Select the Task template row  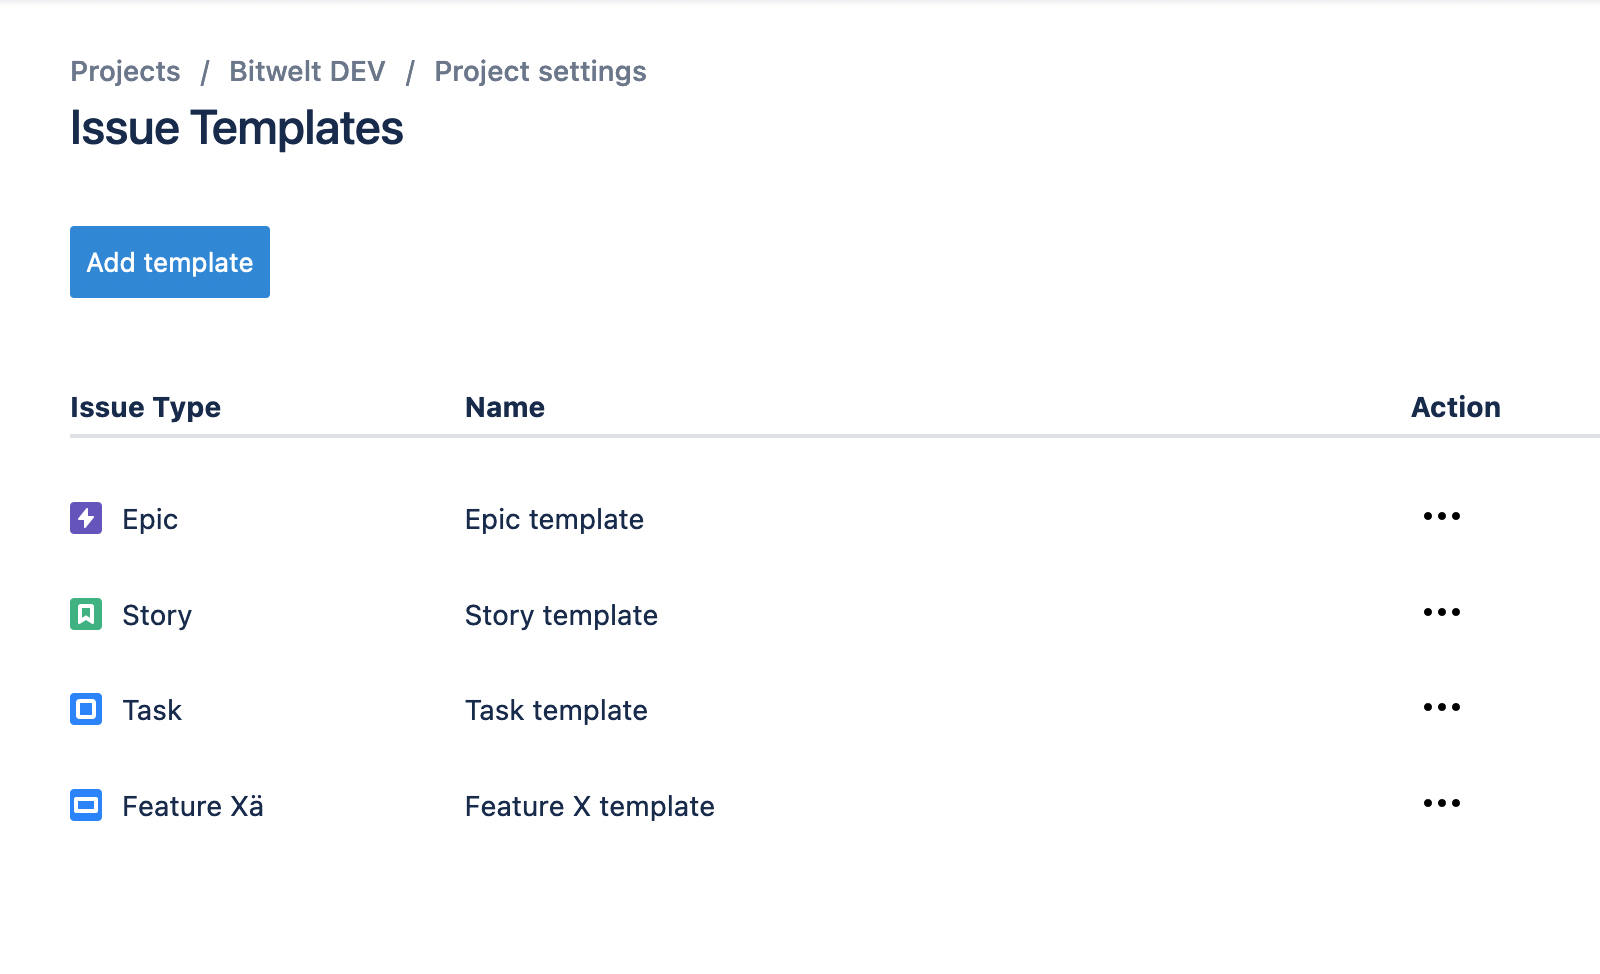pyautogui.click(x=556, y=710)
